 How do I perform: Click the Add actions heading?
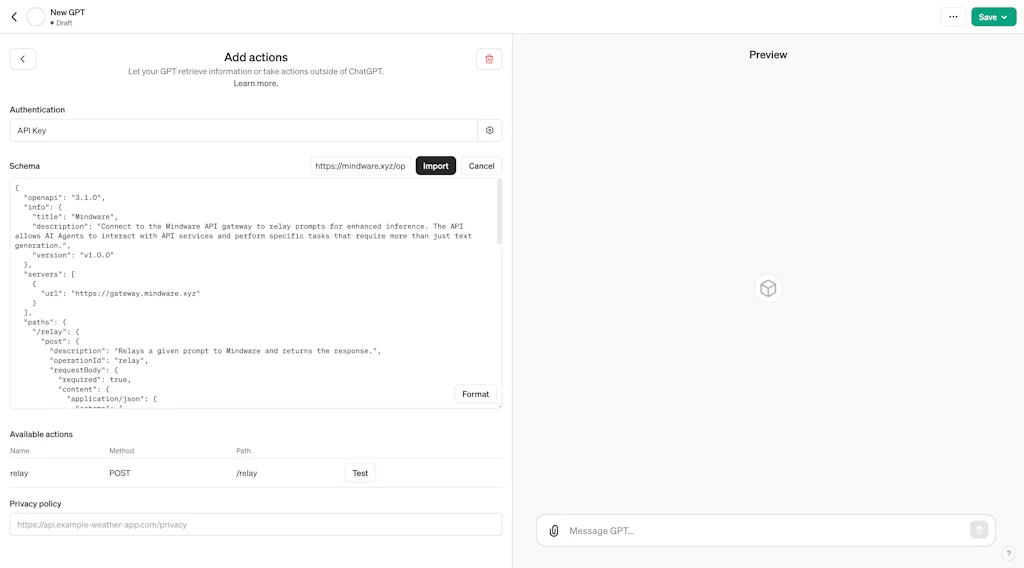coord(256,57)
